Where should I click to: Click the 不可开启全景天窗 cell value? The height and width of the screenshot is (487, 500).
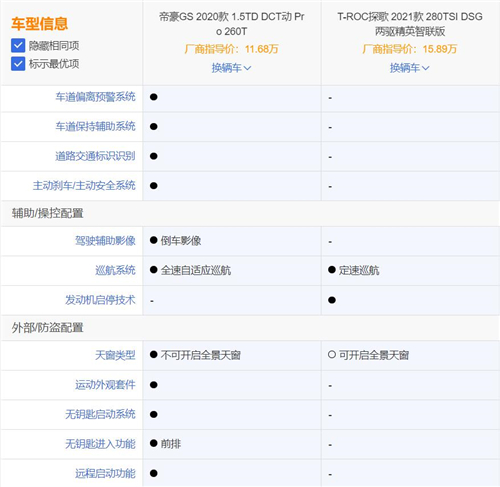[201, 355]
